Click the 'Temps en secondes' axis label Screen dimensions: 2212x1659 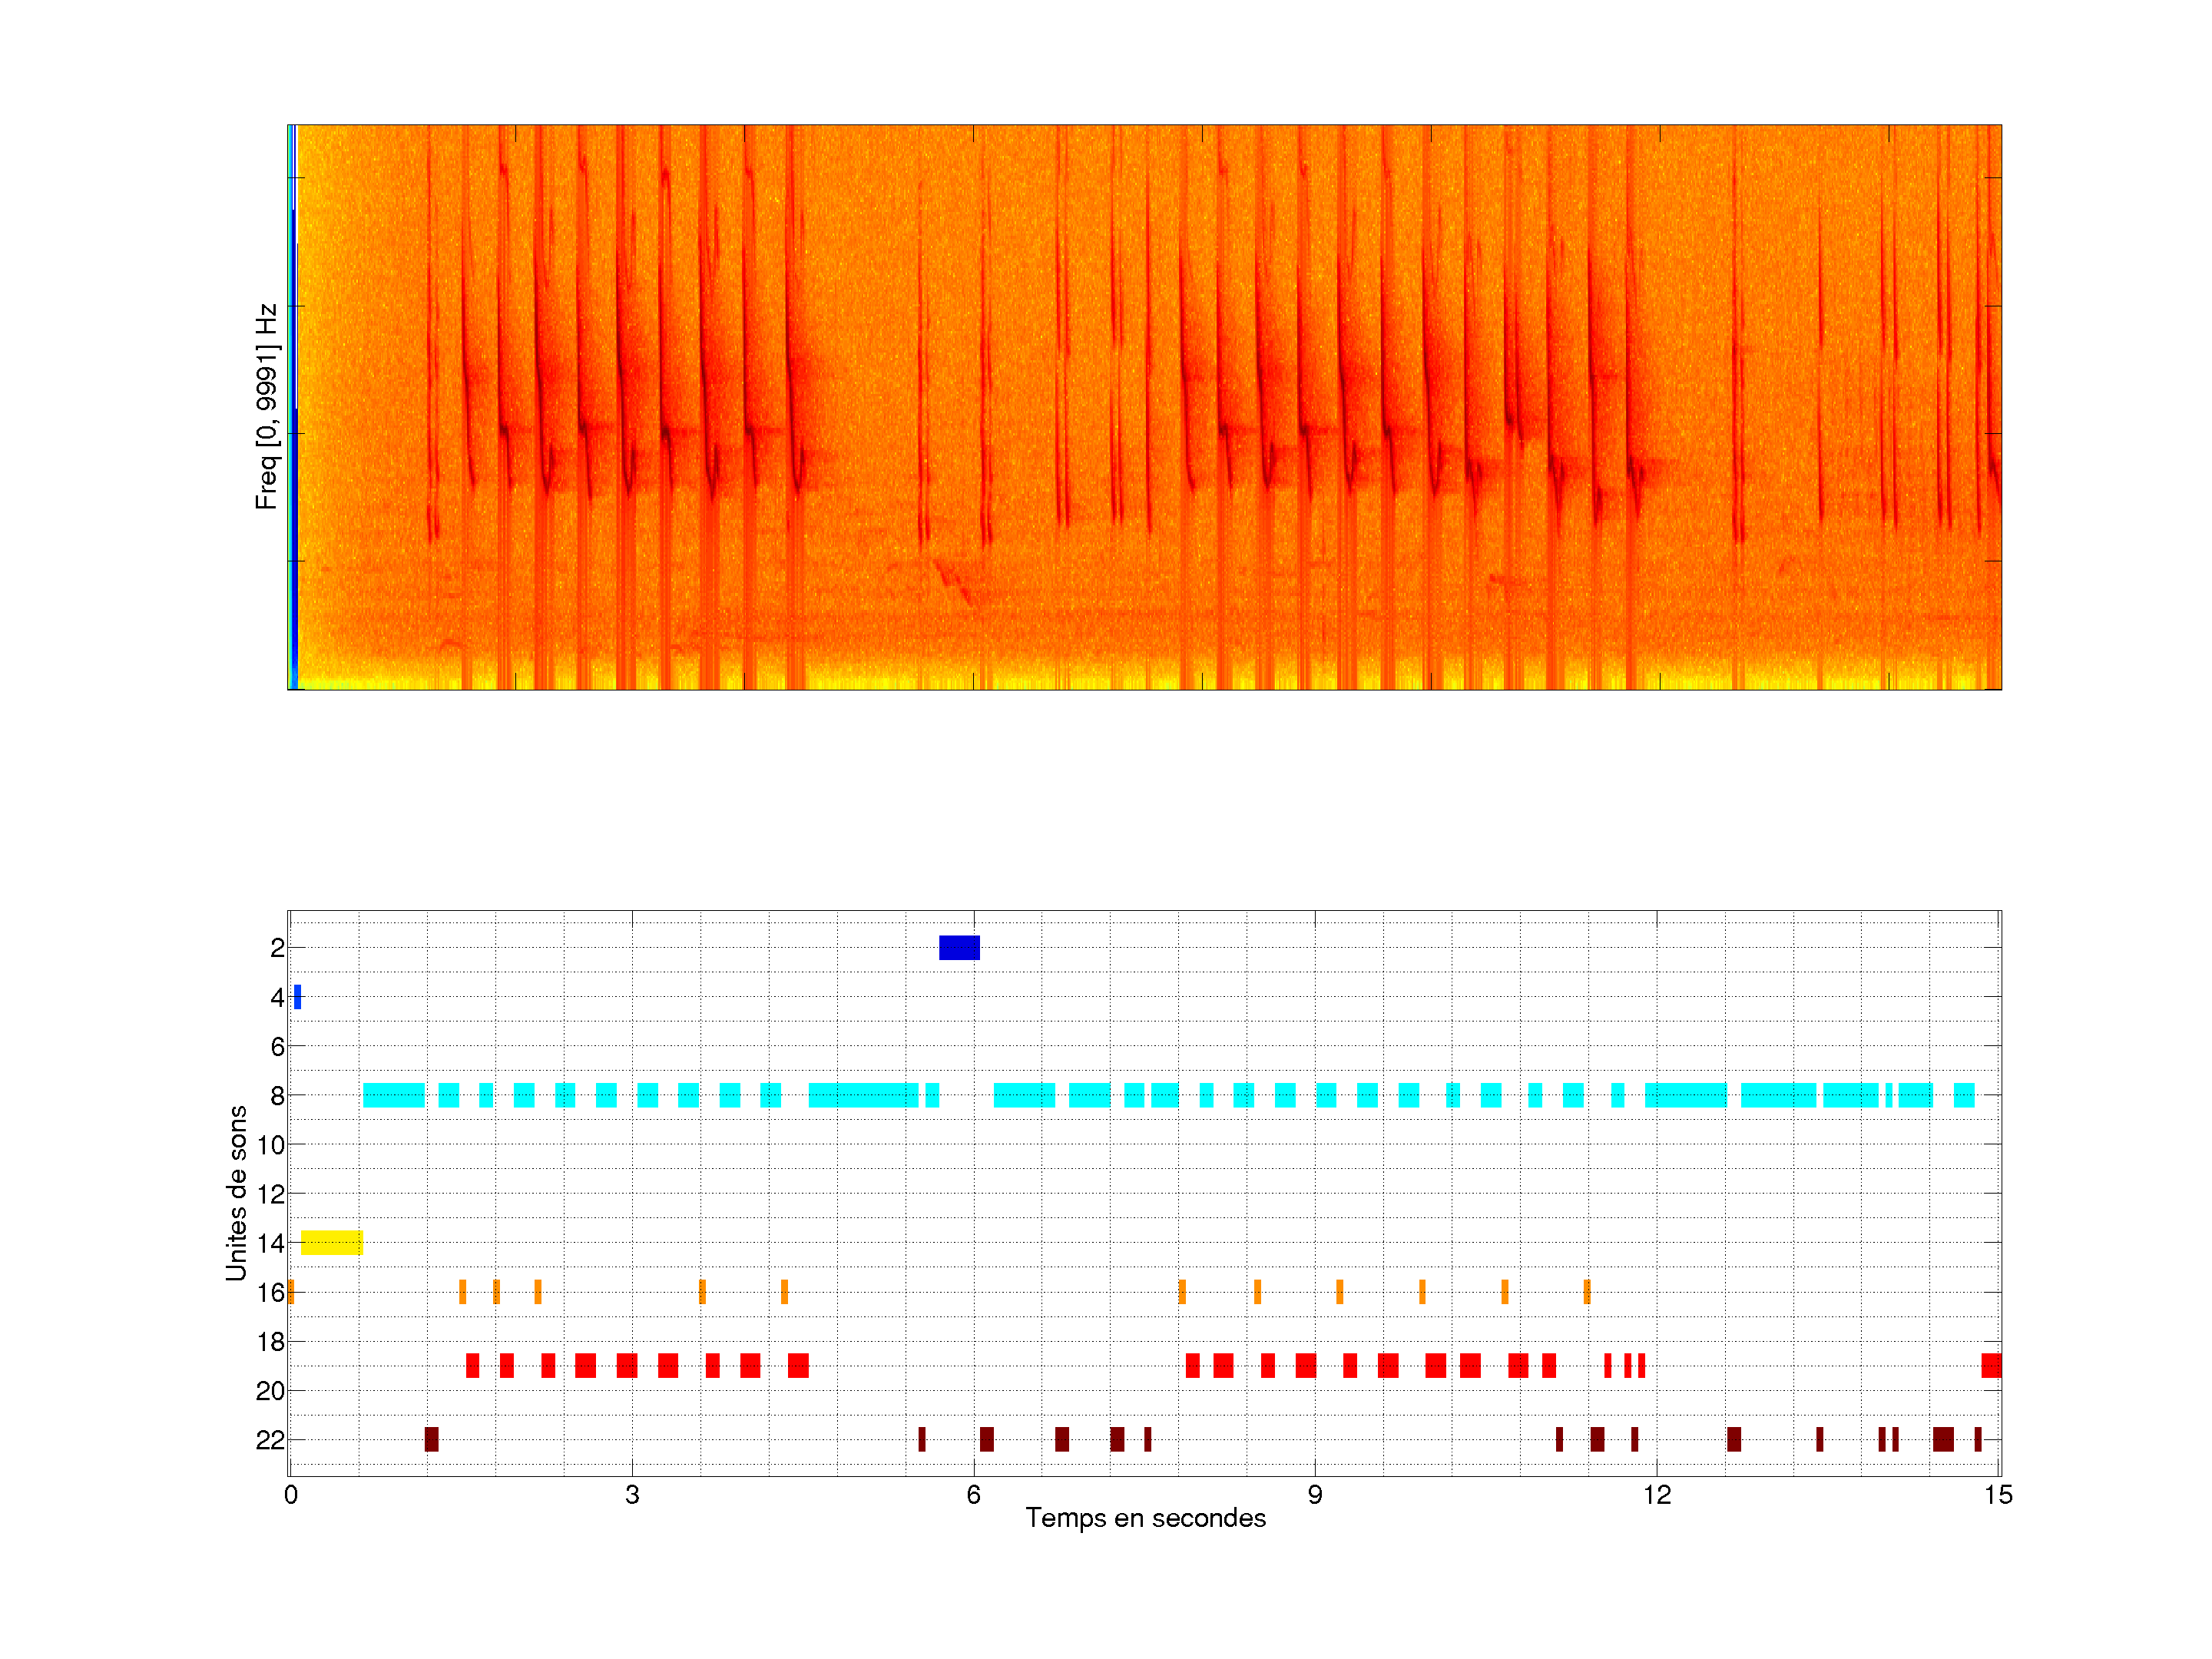coord(1145,1518)
